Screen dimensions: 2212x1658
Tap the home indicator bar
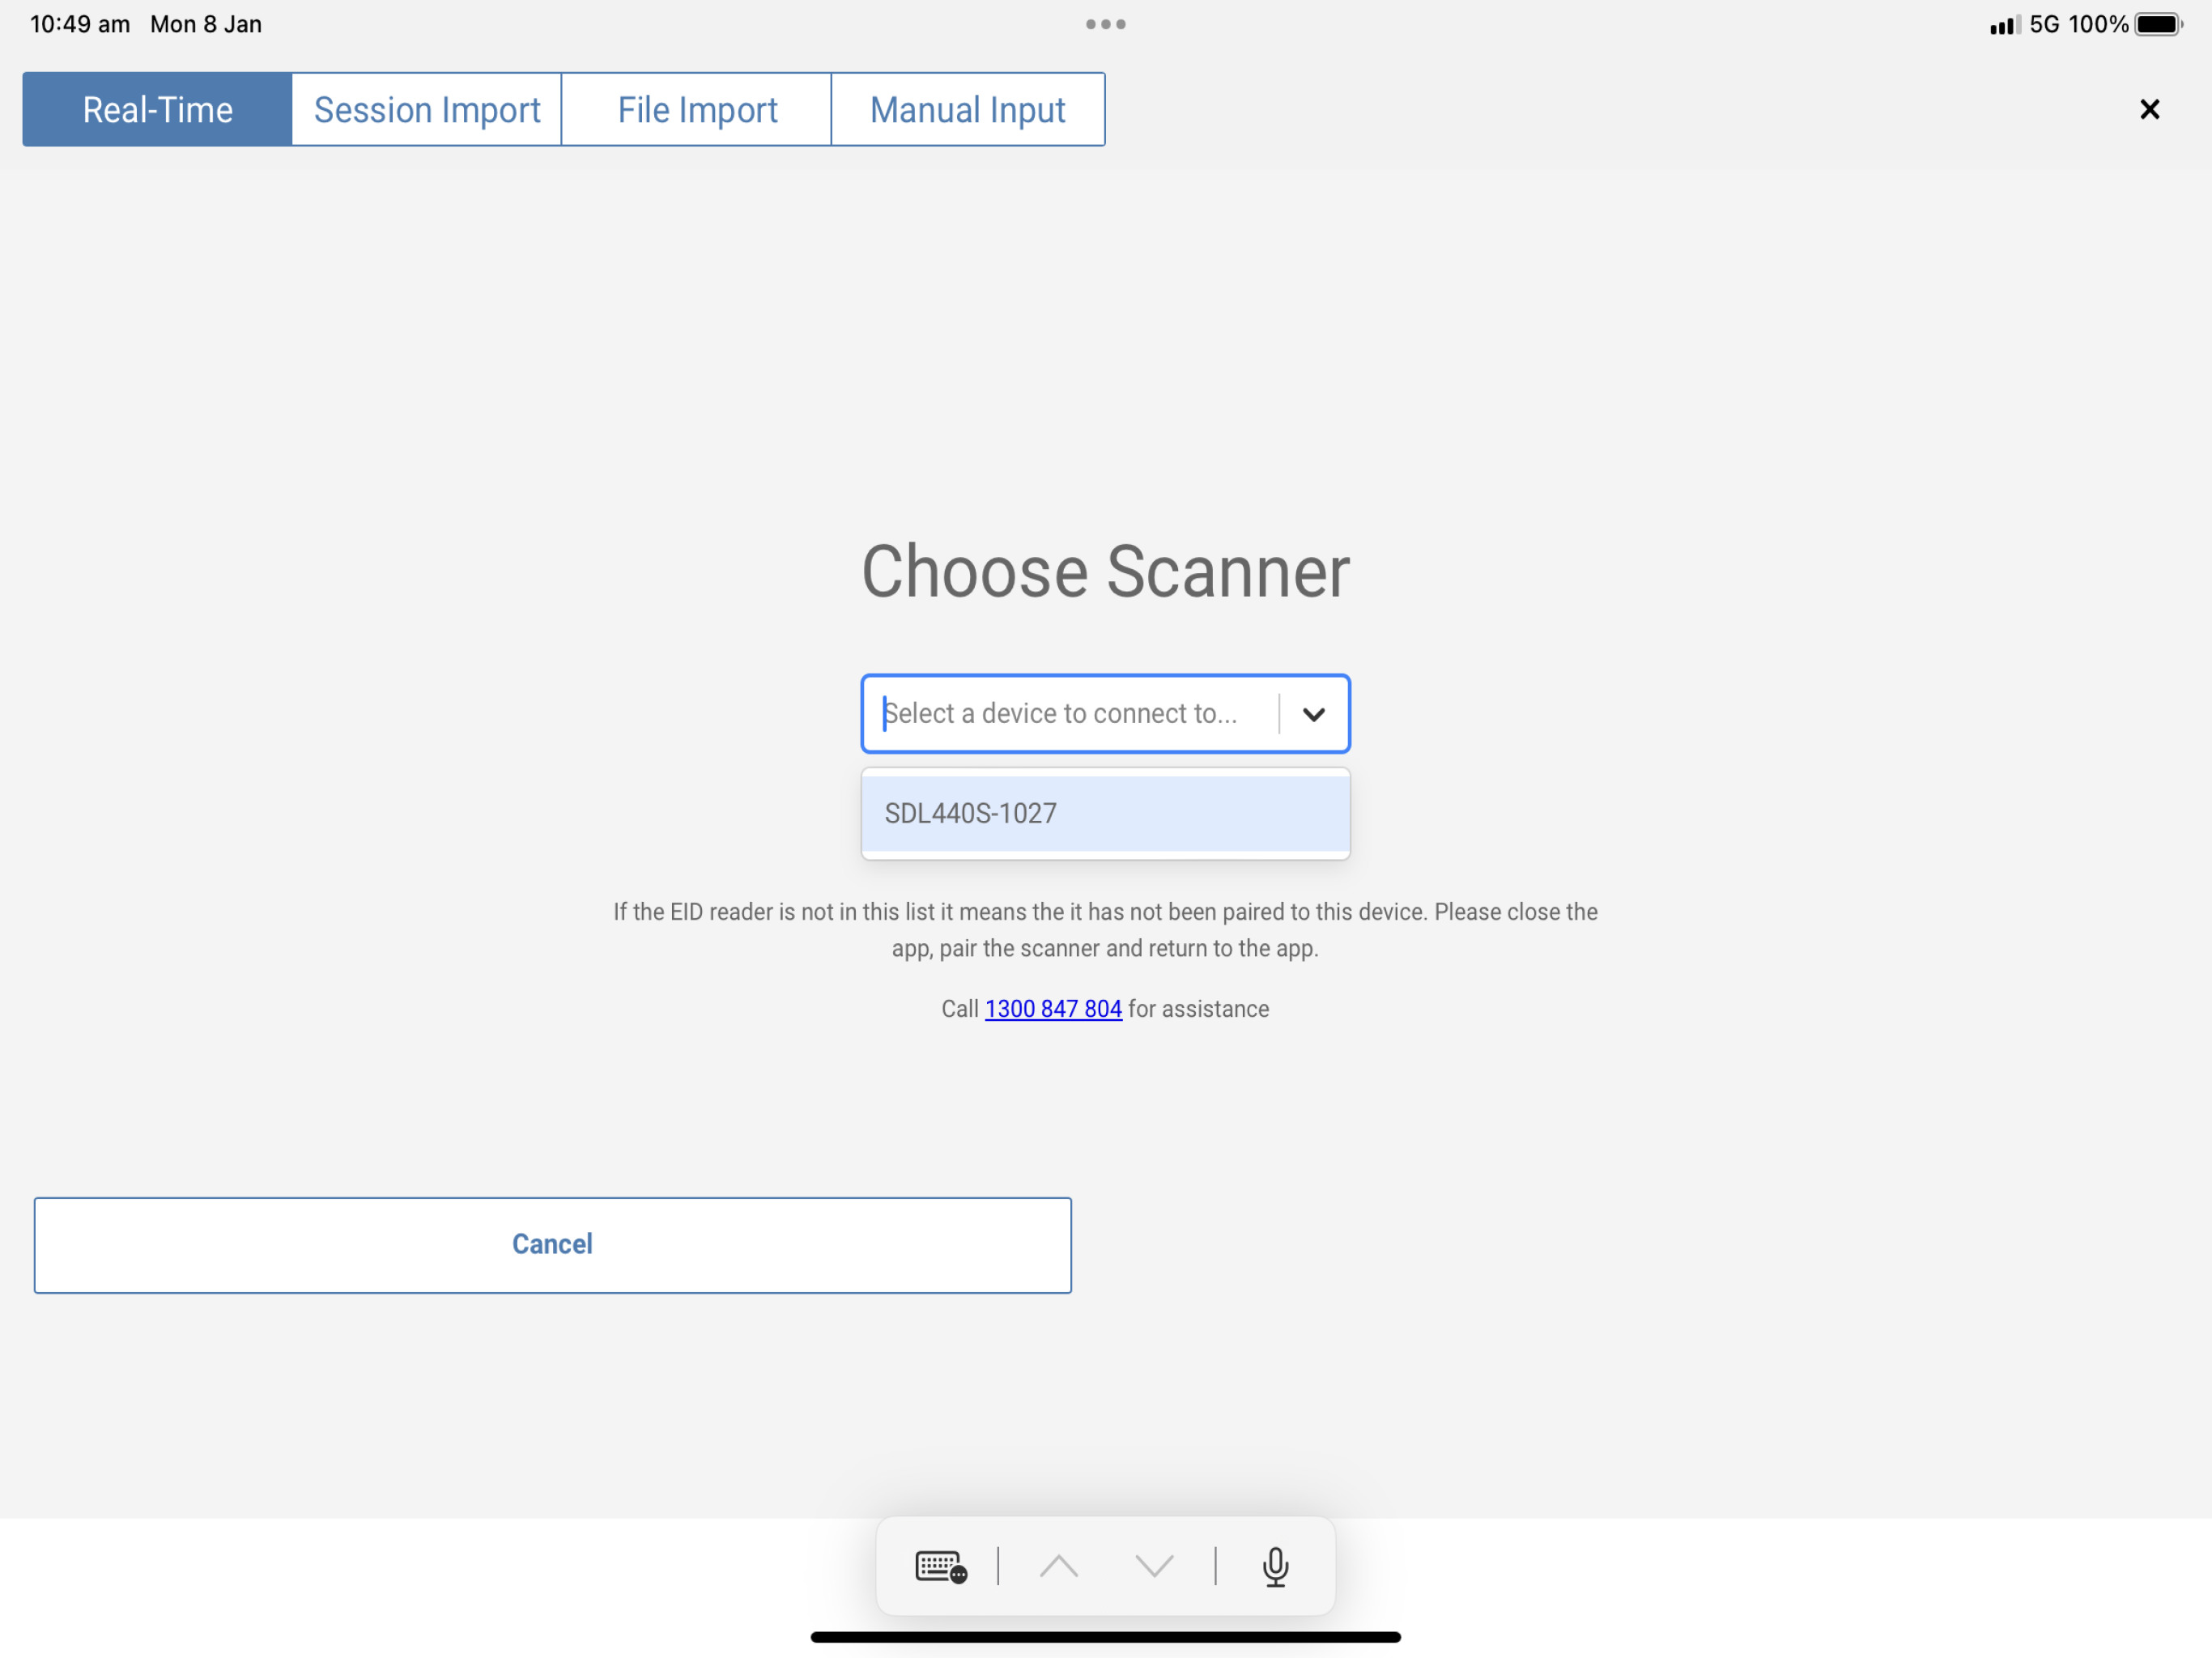[1105, 1637]
